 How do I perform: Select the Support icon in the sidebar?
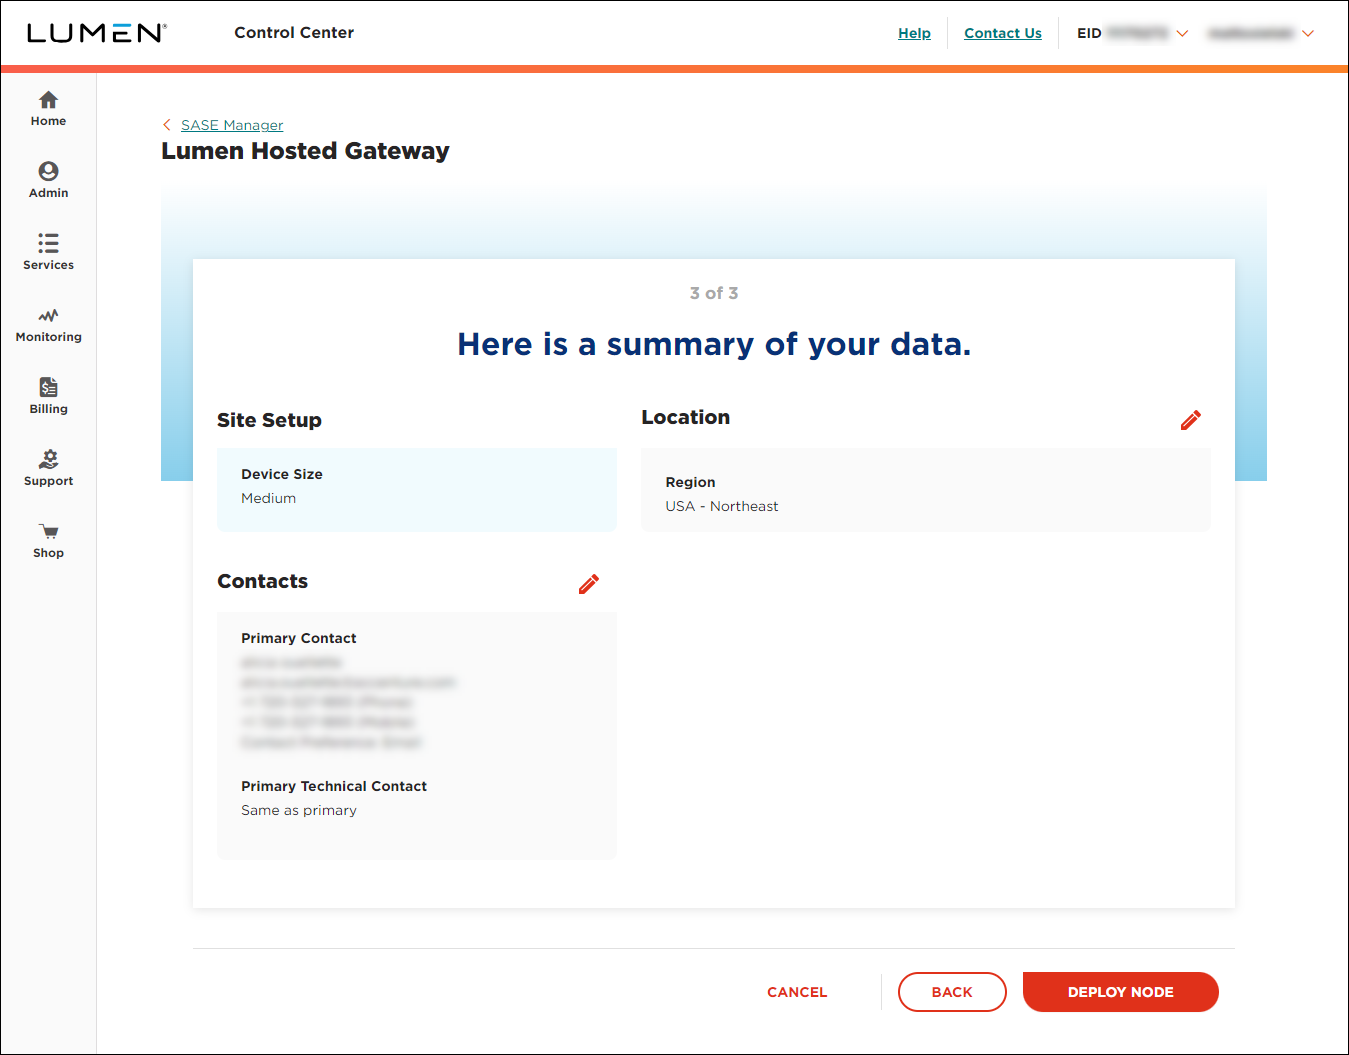[48, 467]
